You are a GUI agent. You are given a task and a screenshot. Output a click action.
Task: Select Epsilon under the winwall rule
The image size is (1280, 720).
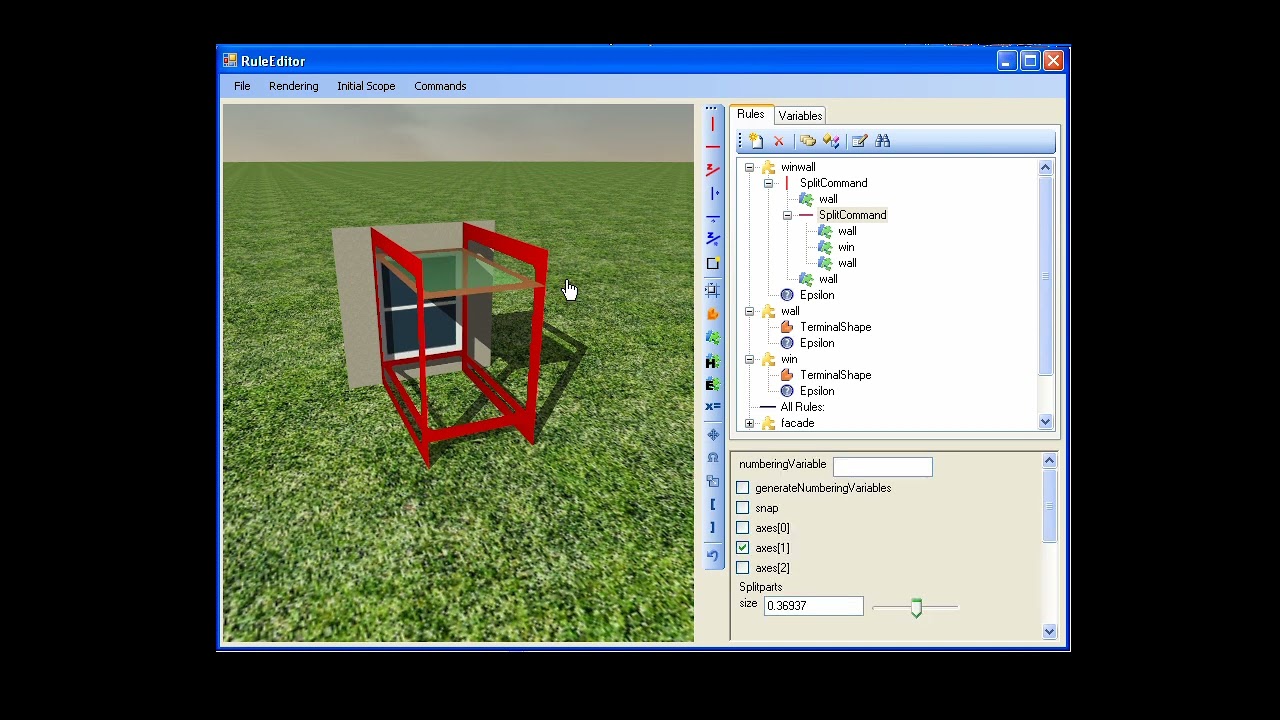[x=817, y=295]
